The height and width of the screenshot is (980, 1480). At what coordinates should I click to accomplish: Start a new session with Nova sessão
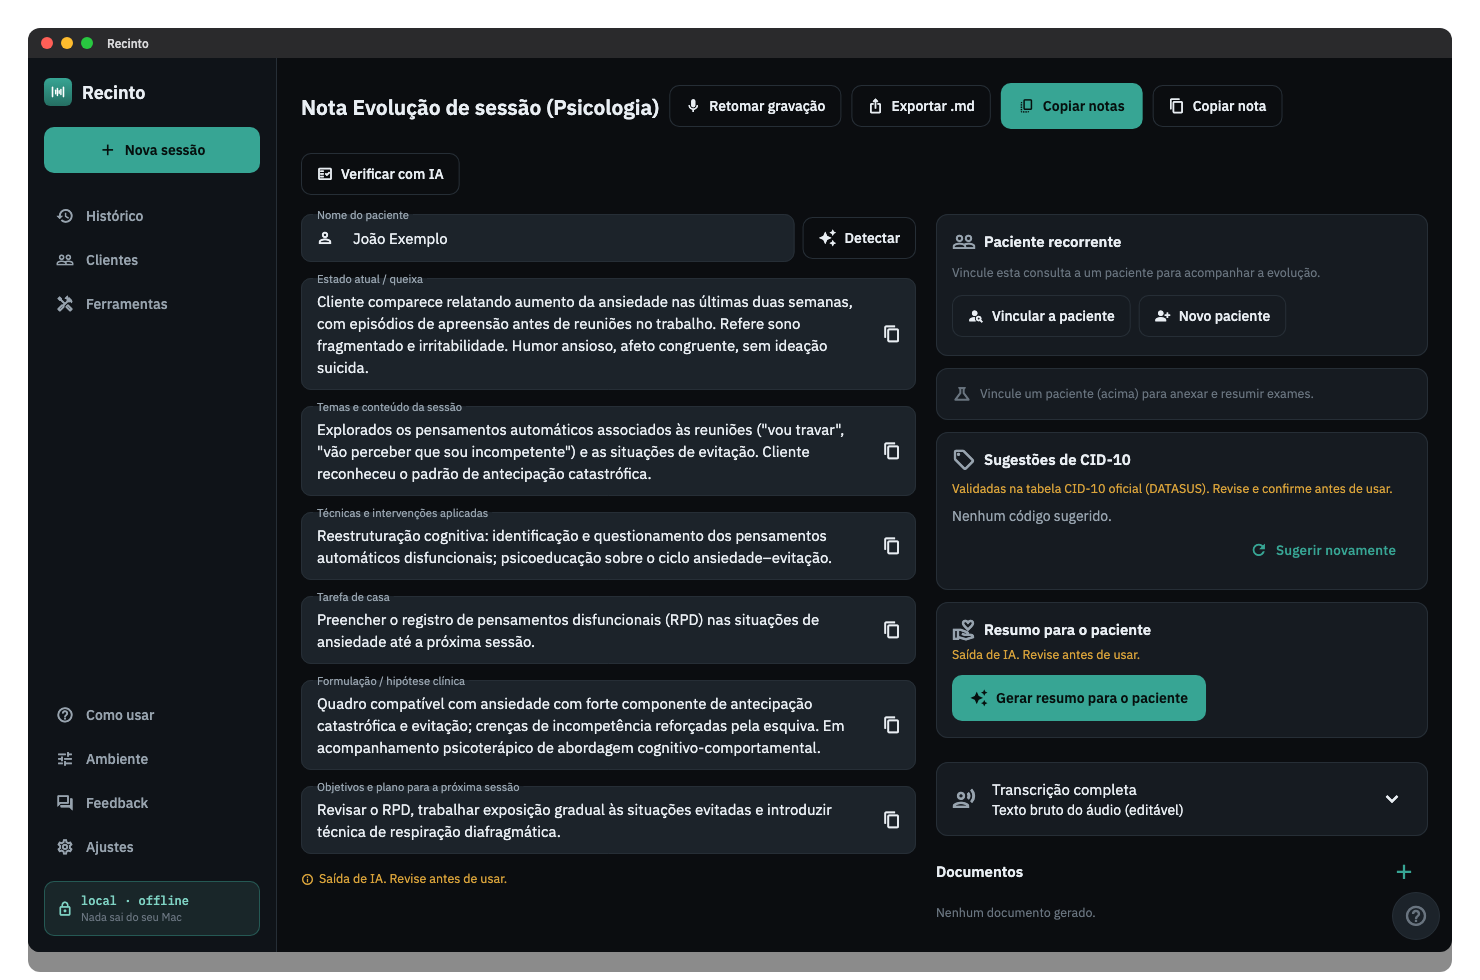click(152, 150)
